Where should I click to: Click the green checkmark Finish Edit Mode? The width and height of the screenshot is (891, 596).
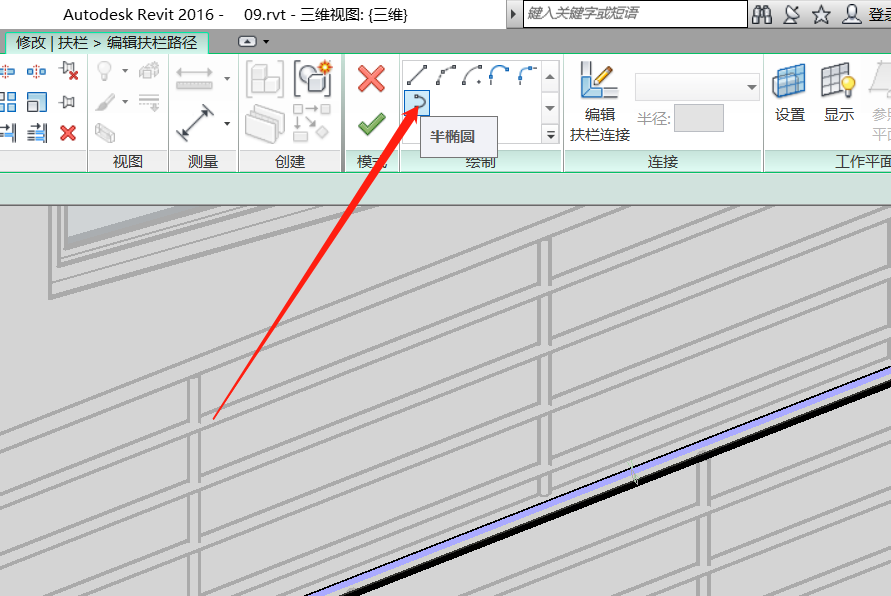[371, 125]
